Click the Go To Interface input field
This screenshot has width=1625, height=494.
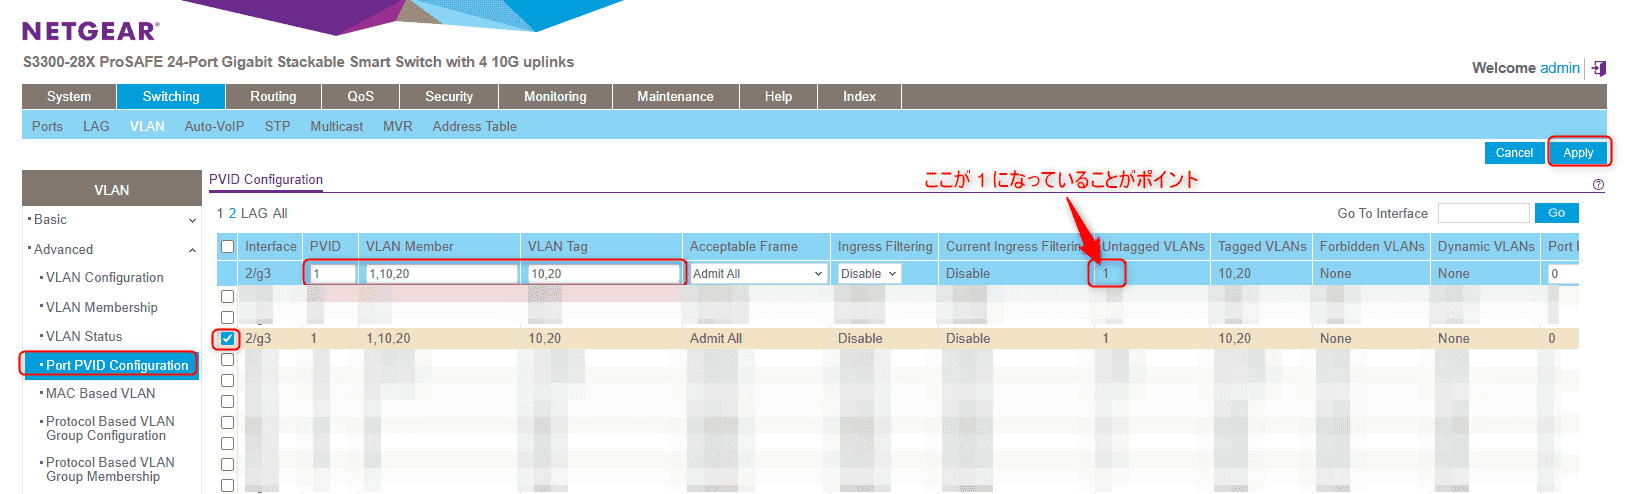pos(1484,213)
